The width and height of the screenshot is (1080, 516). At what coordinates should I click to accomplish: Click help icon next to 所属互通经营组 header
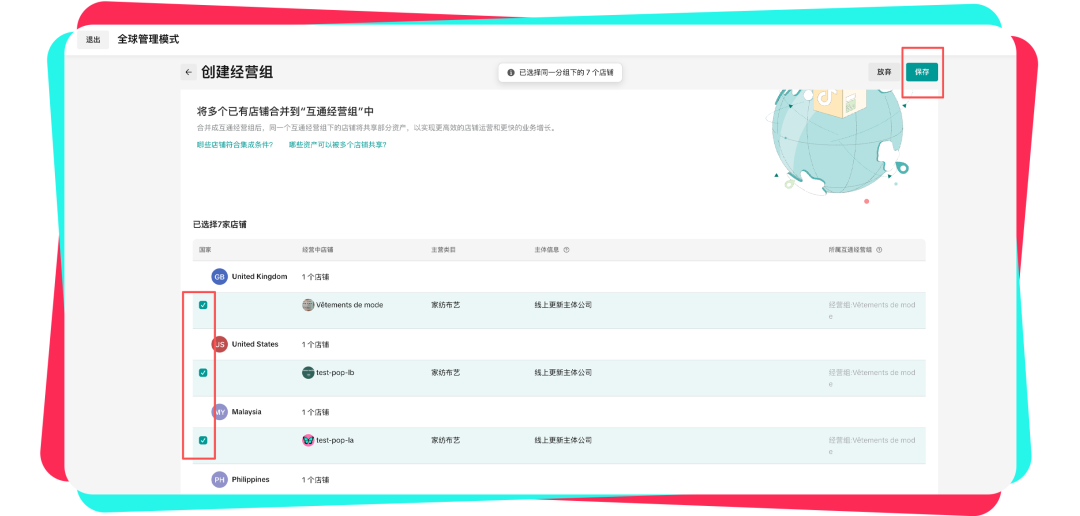879,250
